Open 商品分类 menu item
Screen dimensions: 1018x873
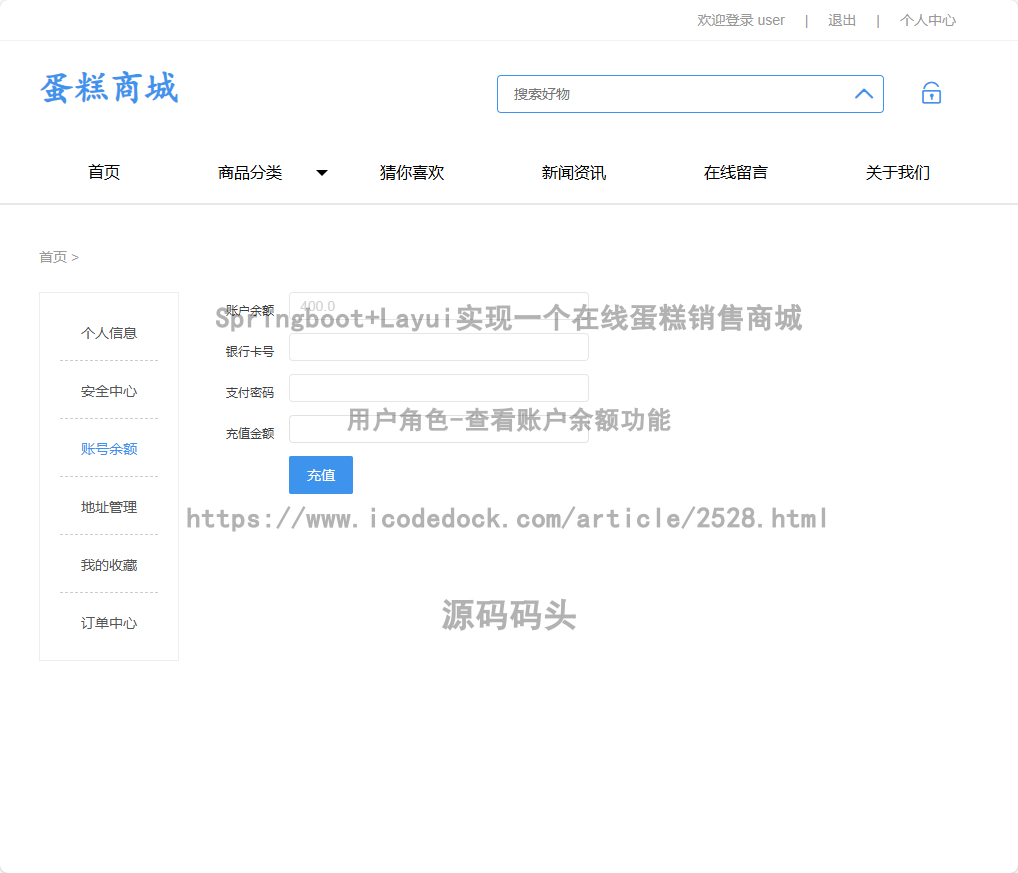tap(250, 173)
